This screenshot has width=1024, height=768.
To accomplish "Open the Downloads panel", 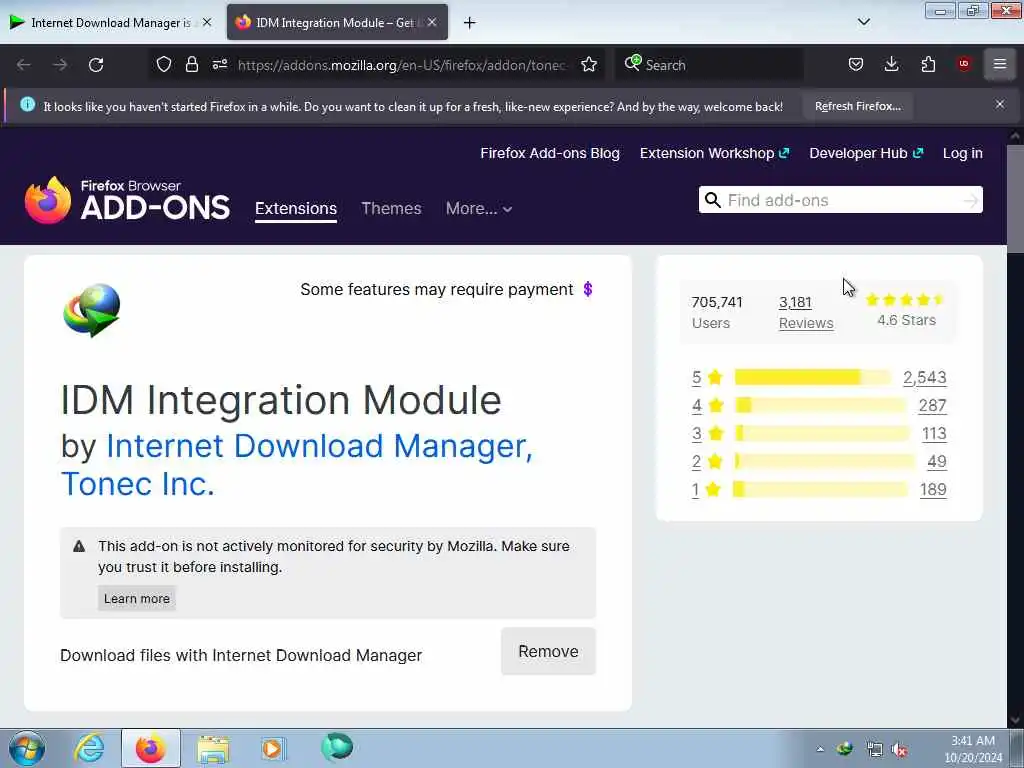I will 891,64.
